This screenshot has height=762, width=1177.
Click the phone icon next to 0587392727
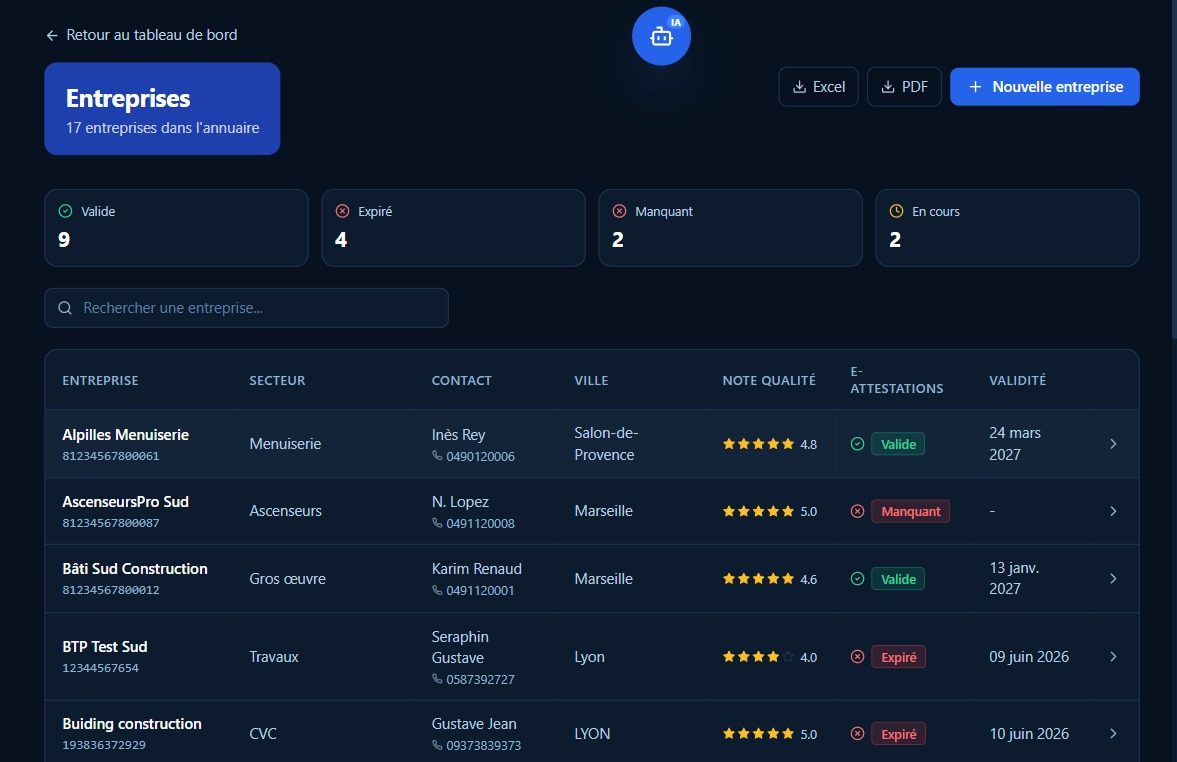pyautogui.click(x=437, y=679)
